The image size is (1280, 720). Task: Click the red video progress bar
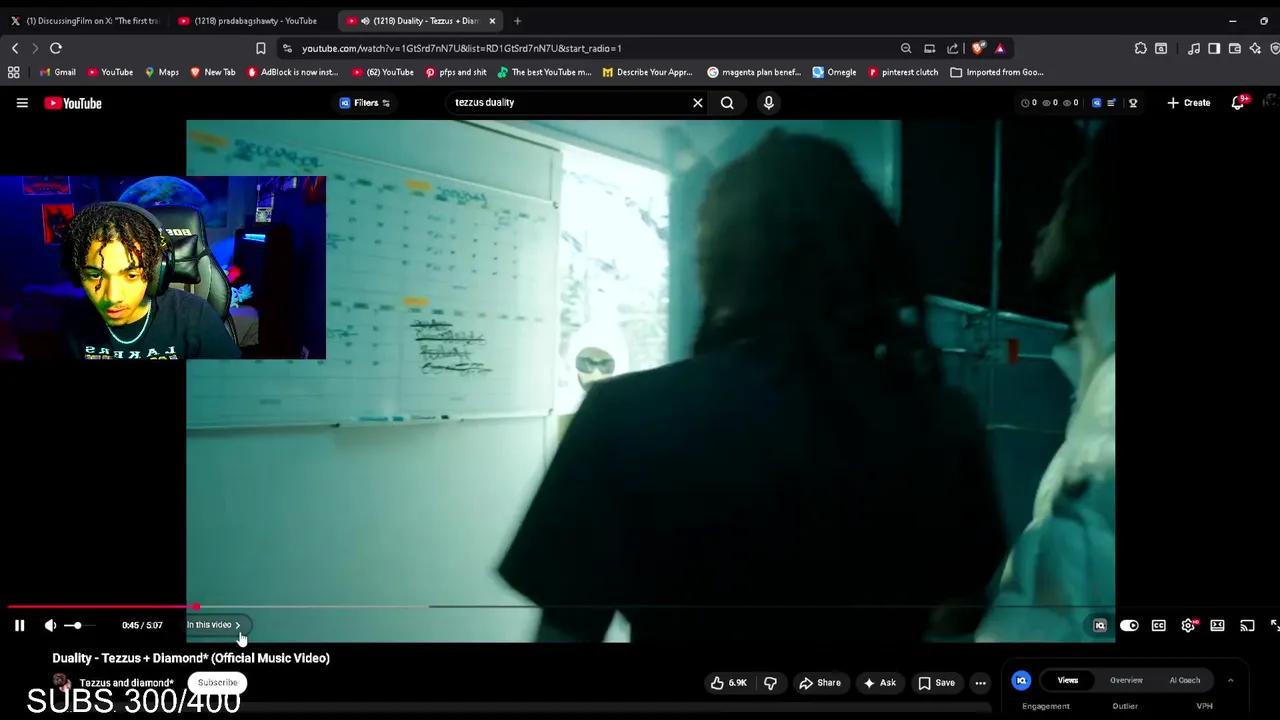(100, 606)
